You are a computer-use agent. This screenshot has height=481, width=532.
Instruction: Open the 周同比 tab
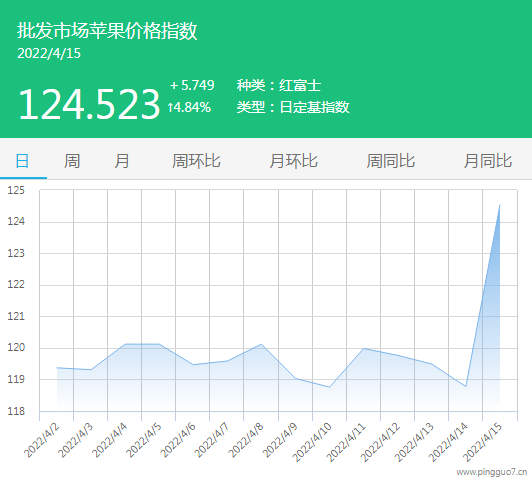(391, 161)
